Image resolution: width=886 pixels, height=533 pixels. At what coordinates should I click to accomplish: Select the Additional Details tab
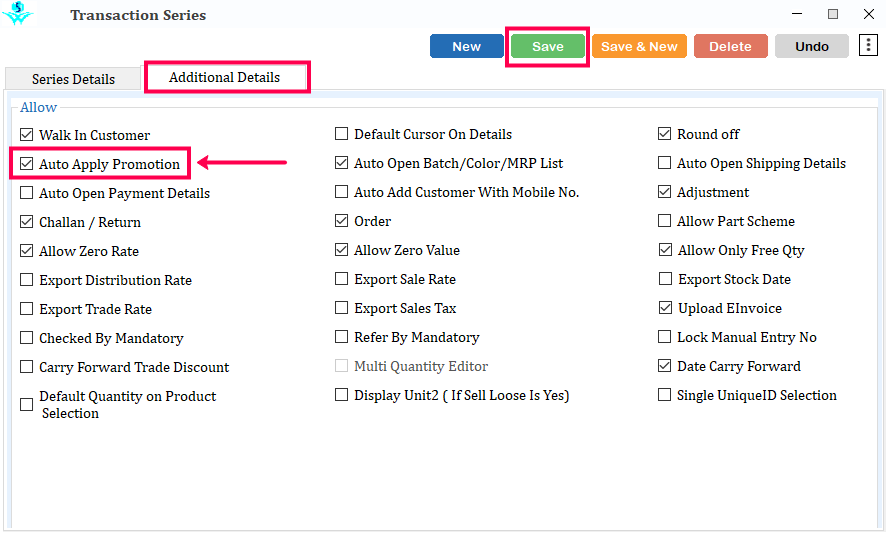(x=224, y=77)
